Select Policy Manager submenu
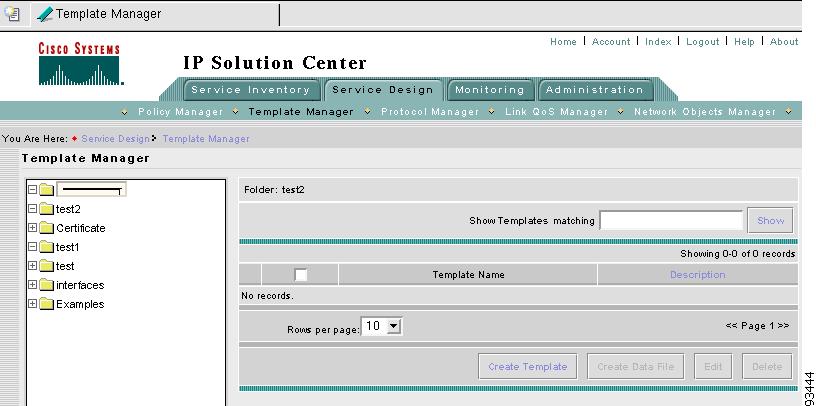Viewport: 816px width, 406px height. click(181, 111)
